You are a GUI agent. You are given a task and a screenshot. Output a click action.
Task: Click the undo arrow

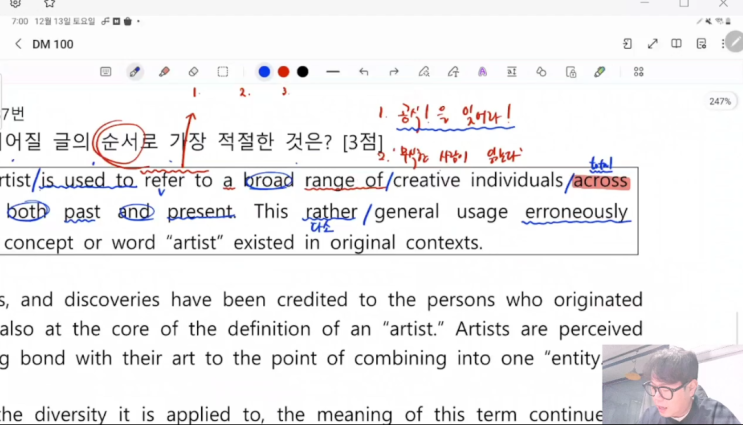click(363, 72)
